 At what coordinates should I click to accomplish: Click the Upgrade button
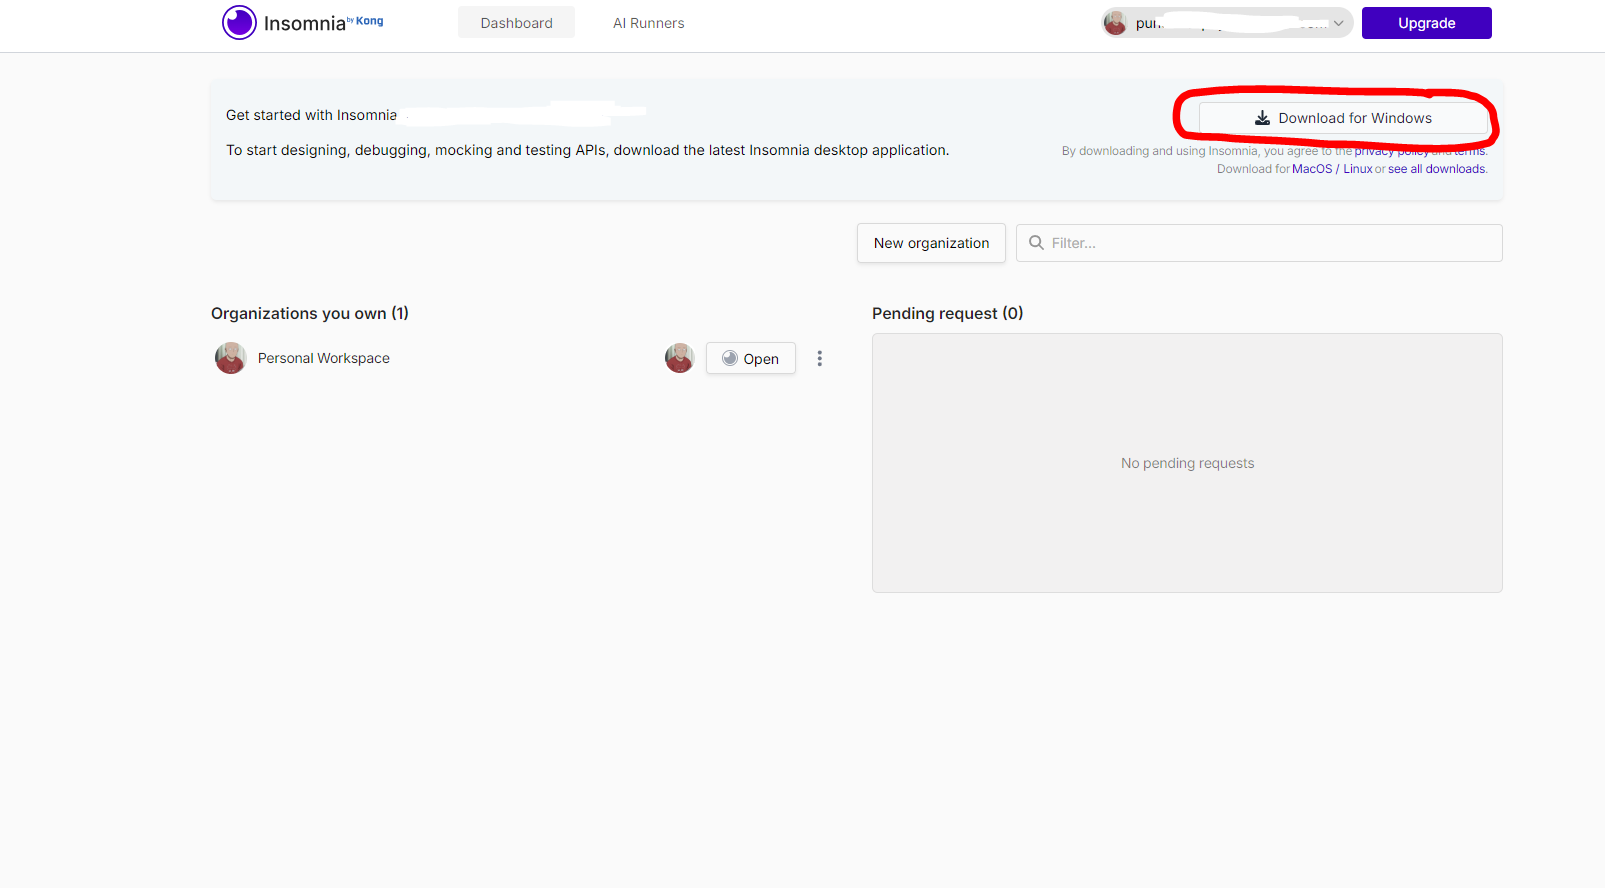coord(1426,23)
